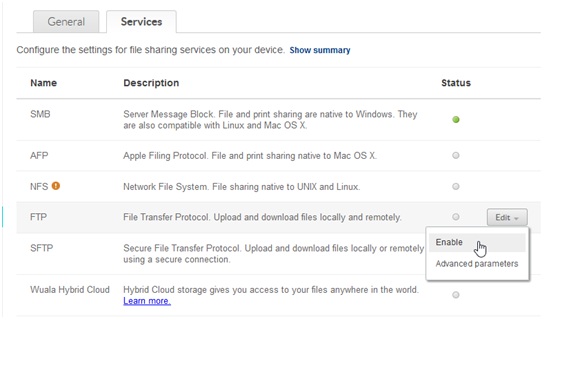The height and width of the screenshot is (386, 580).
Task: Click the Hybrid Cloud storage description text
Action: [x=271, y=290]
